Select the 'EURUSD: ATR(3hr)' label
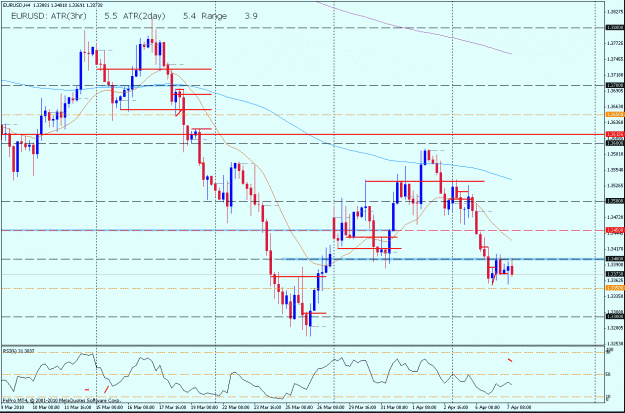 (x=48, y=16)
